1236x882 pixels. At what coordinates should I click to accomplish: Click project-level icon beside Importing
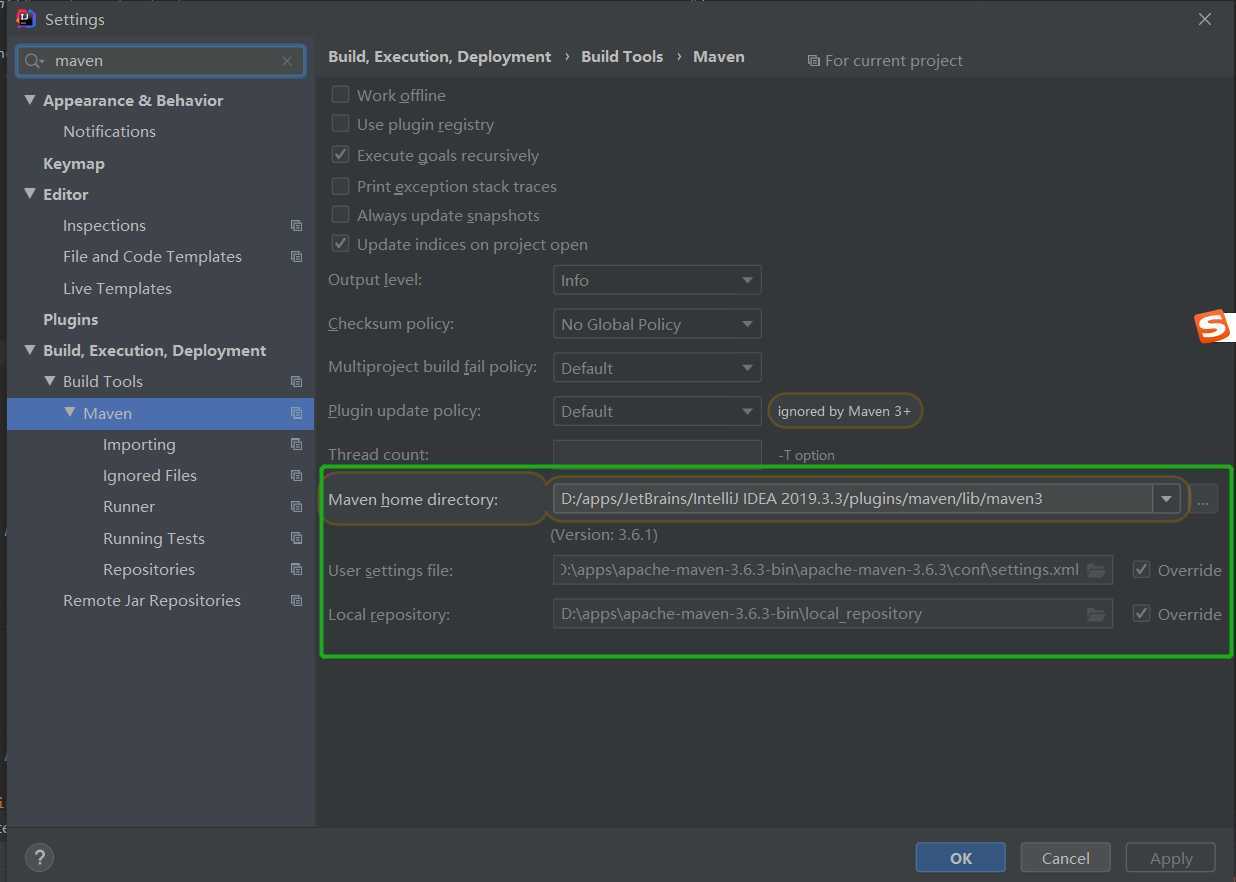point(296,444)
